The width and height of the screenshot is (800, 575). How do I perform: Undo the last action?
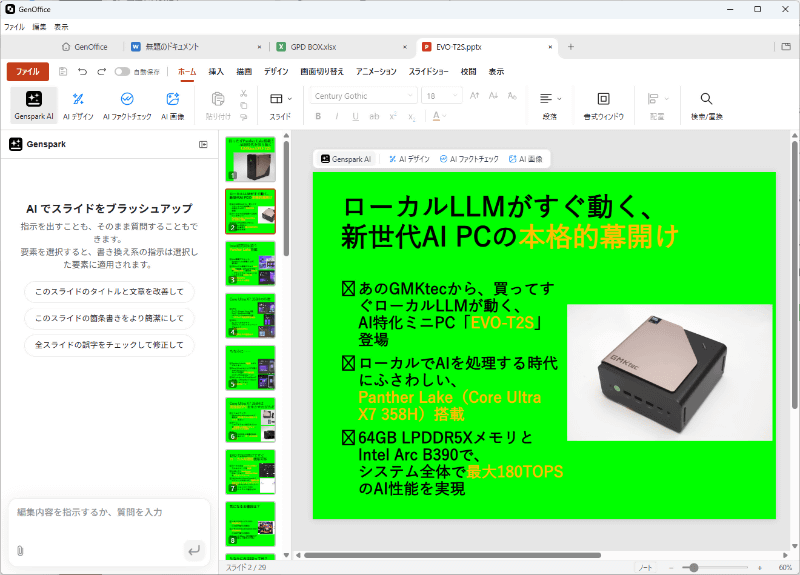pyautogui.click(x=82, y=71)
